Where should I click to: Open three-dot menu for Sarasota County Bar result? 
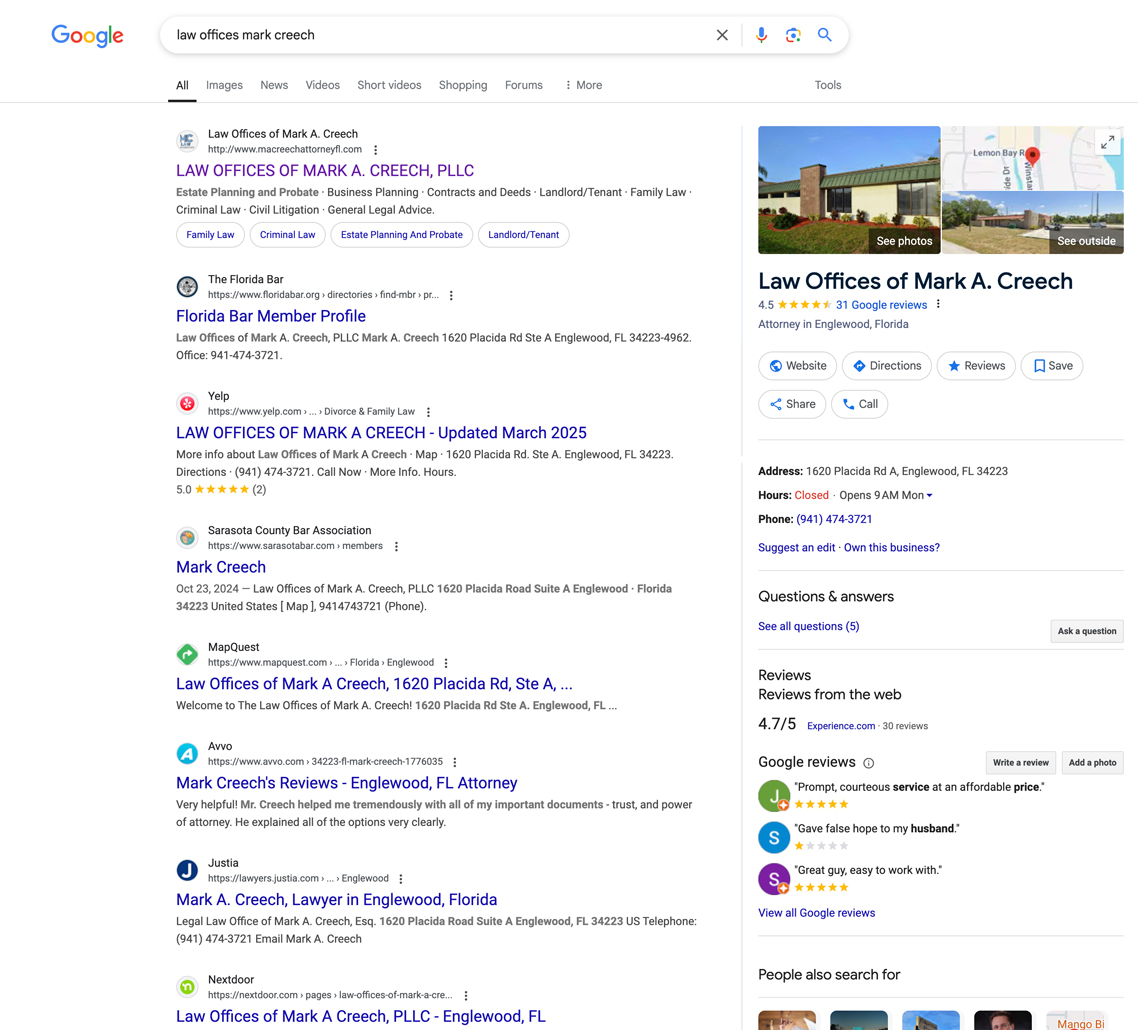[x=396, y=547]
